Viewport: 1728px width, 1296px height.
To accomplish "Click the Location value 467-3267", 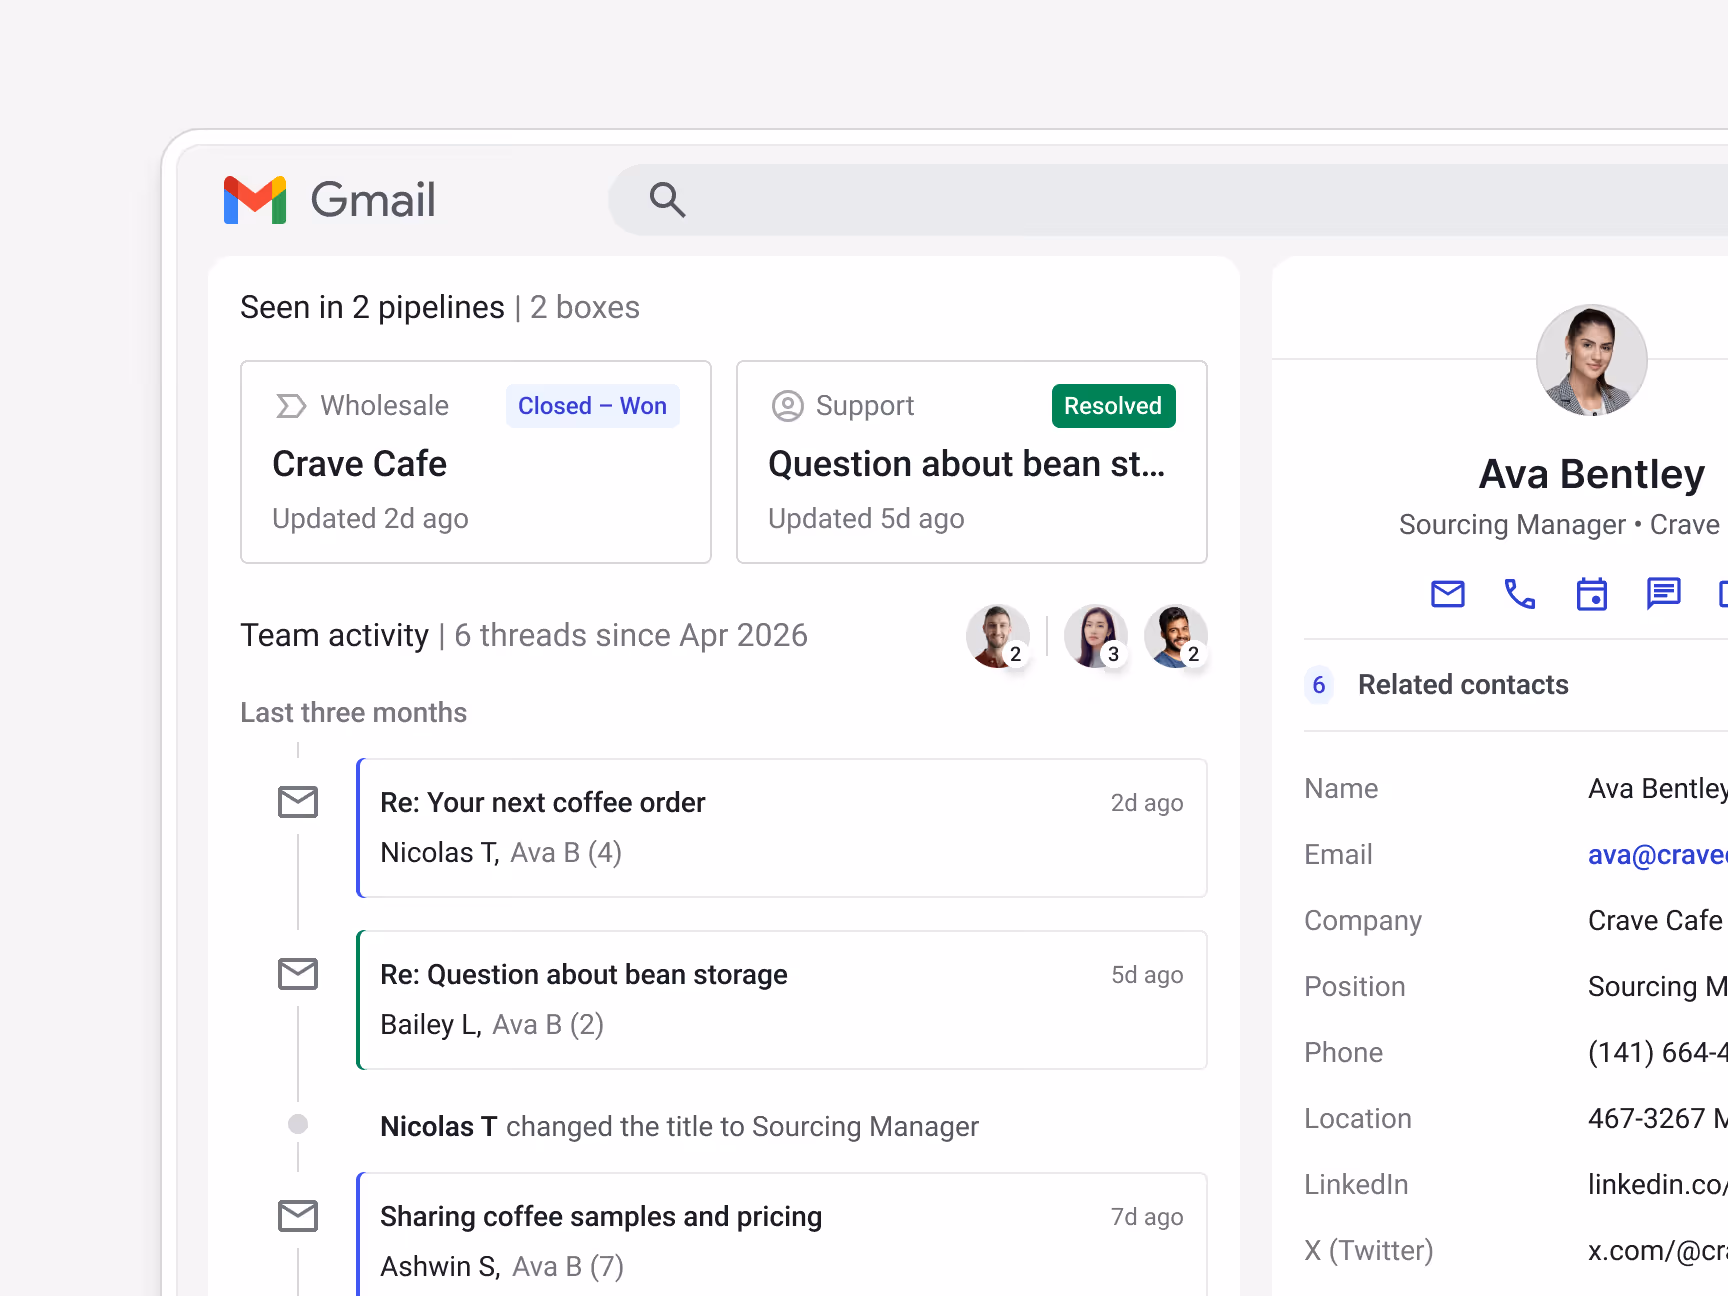I will 1657,1119.
